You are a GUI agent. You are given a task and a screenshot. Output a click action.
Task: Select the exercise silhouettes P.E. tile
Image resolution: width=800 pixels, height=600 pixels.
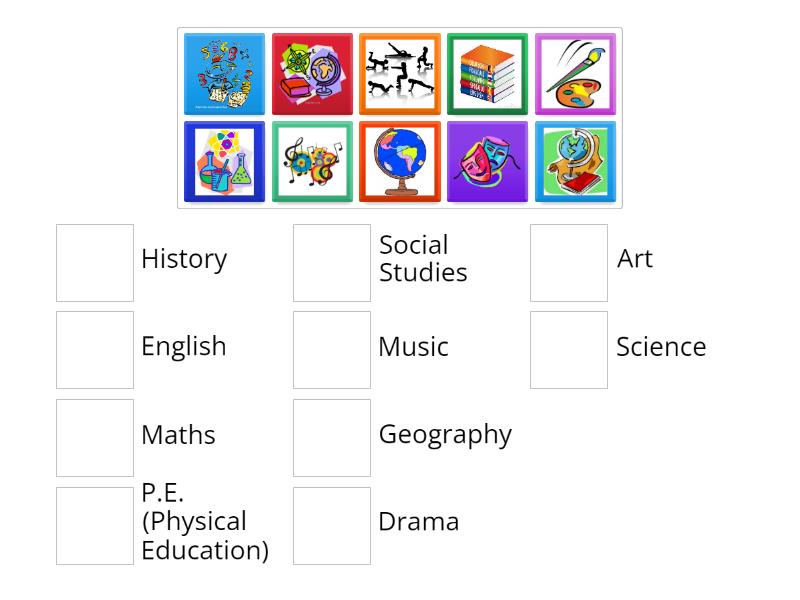point(400,73)
